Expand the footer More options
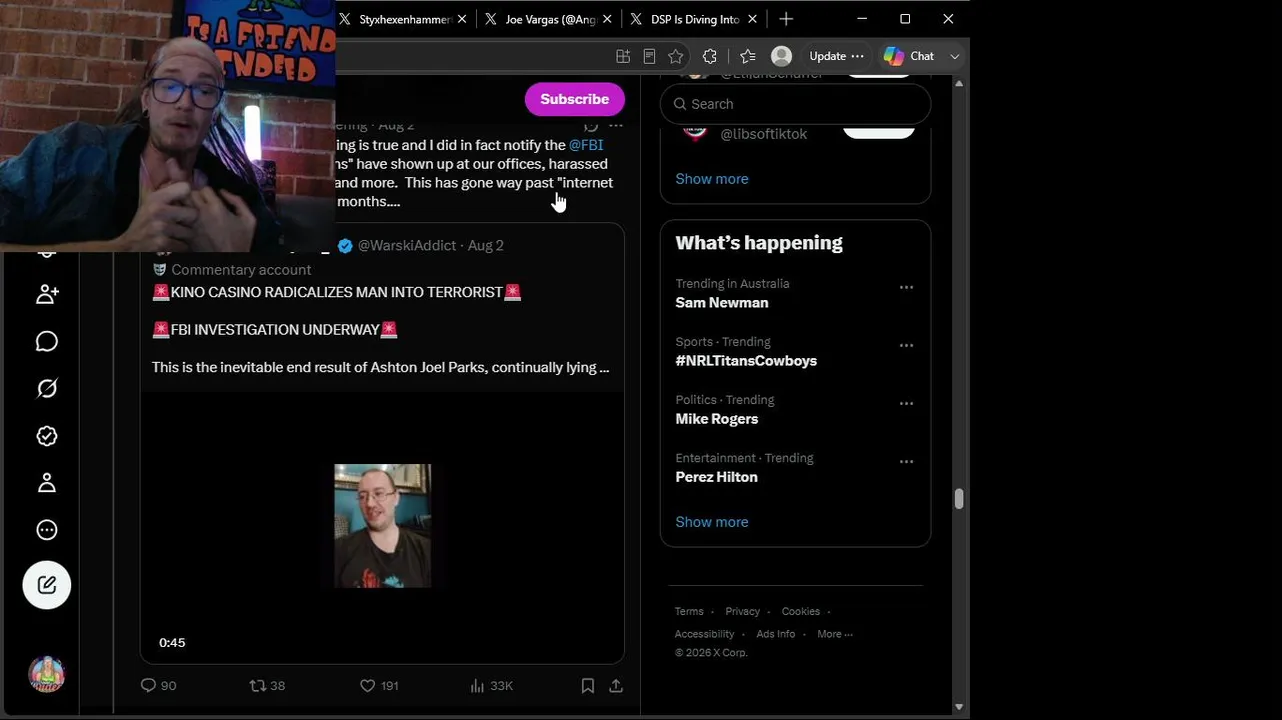The height and width of the screenshot is (720, 1282). point(835,634)
